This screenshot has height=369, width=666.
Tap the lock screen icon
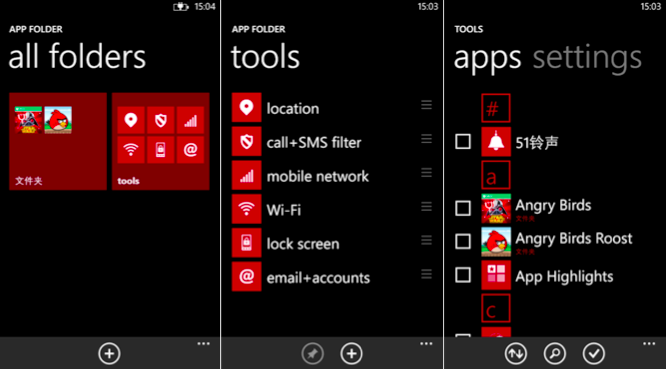(x=246, y=243)
